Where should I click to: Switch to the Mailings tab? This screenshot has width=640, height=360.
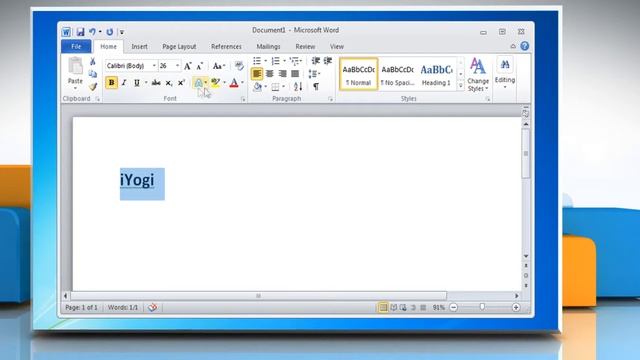pyautogui.click(x=268, y=47)
